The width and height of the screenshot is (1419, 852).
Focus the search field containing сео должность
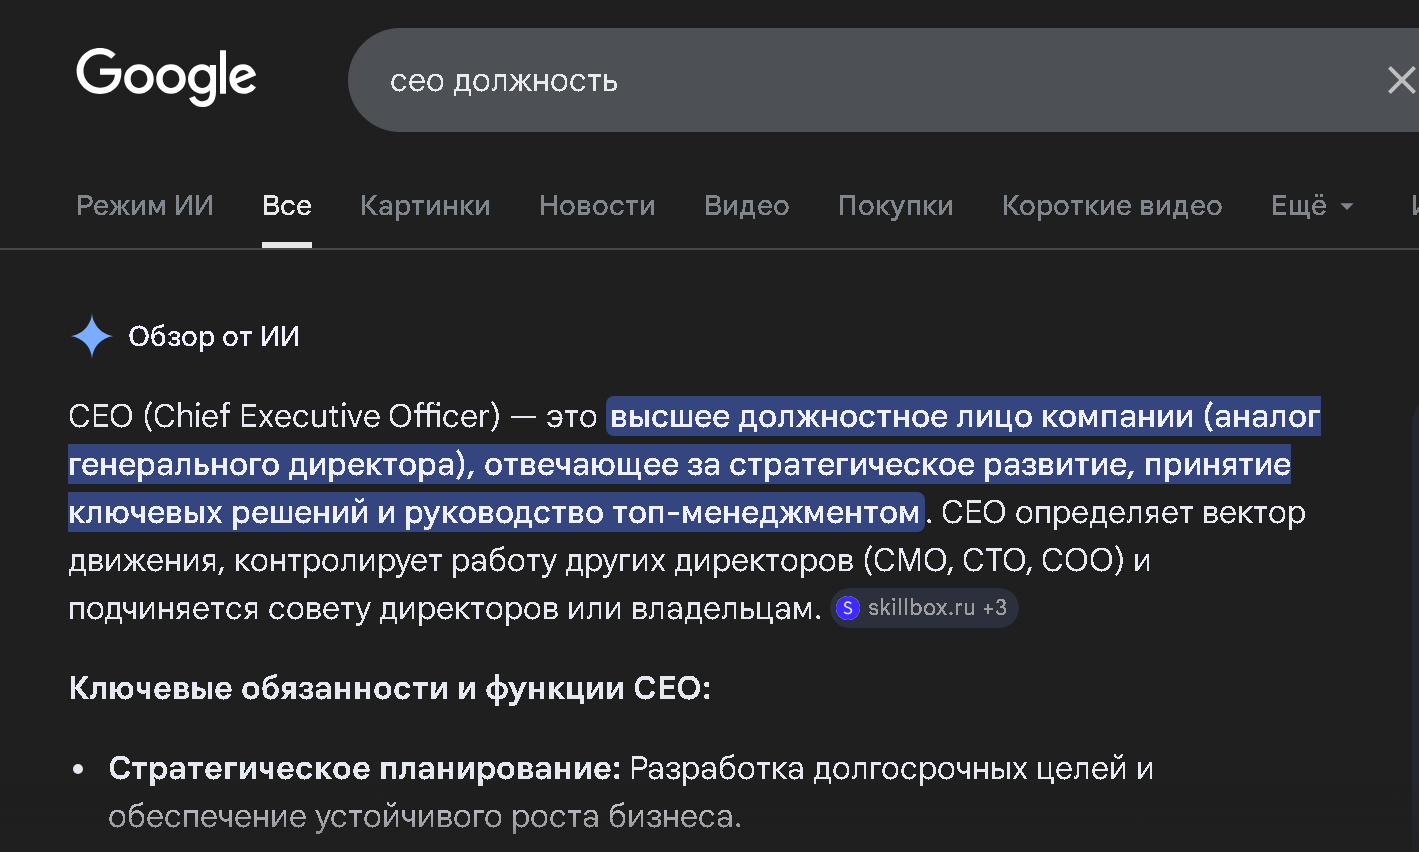(x=700, y=80)
